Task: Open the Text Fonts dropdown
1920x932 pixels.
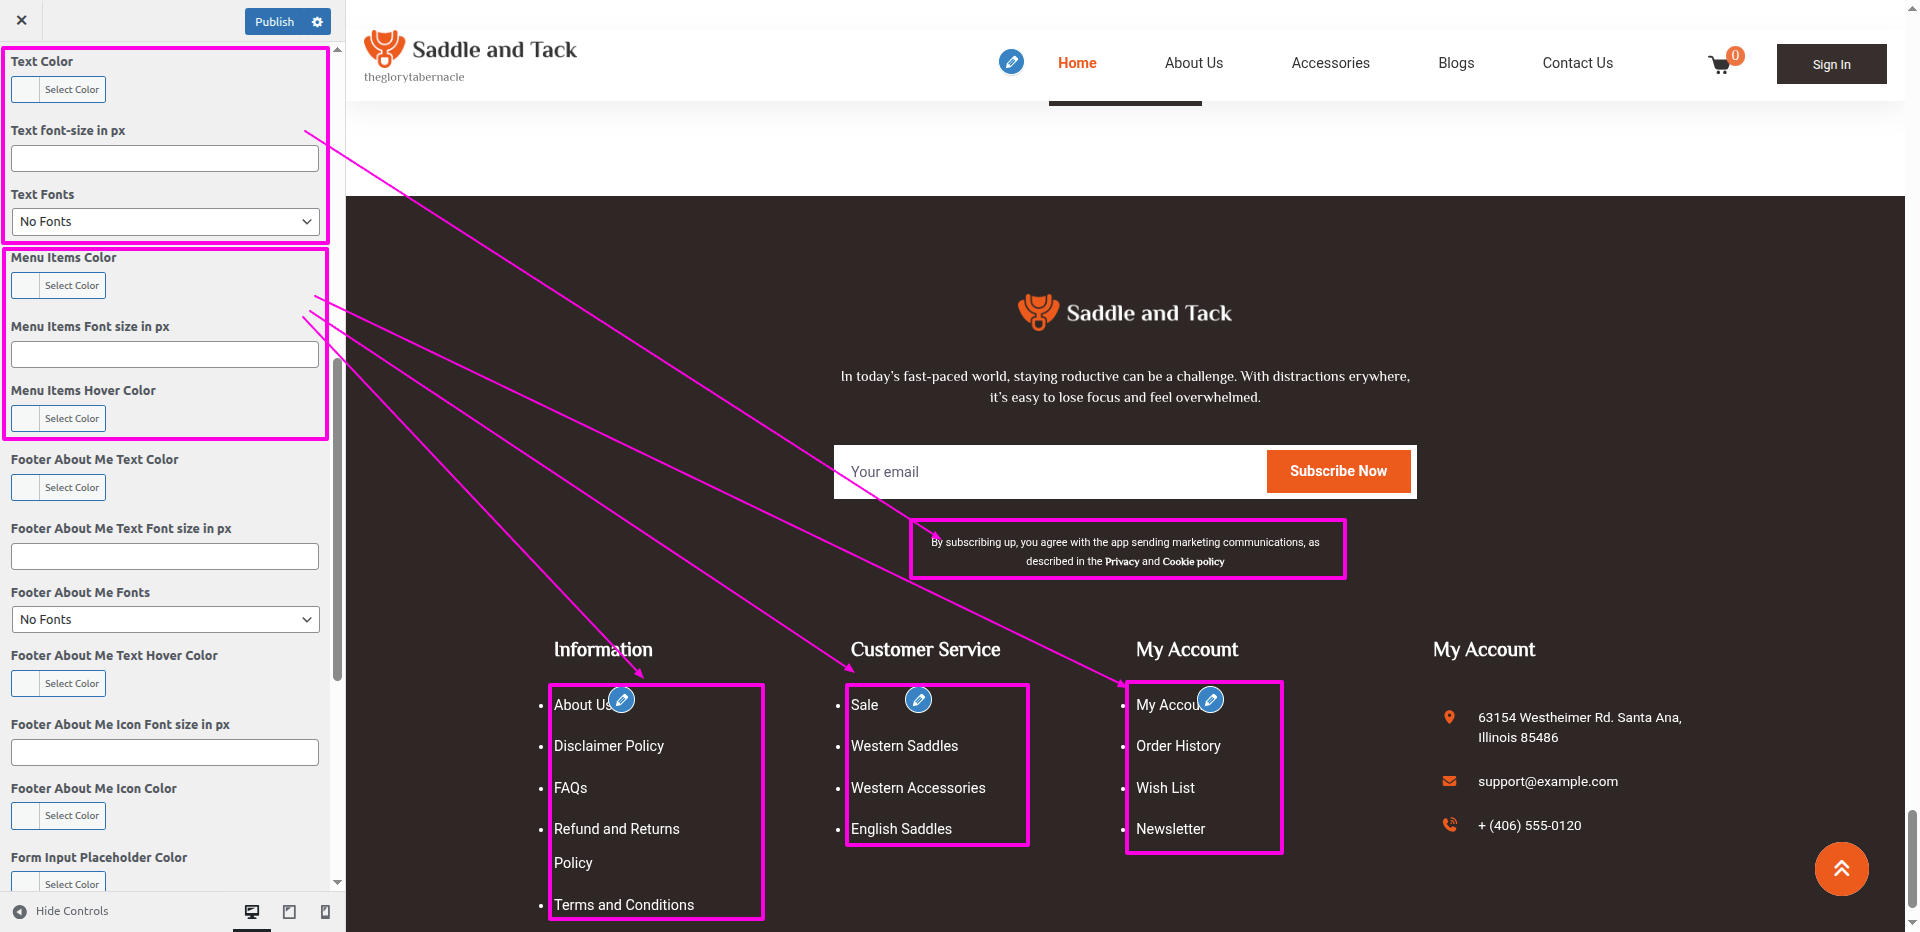Action: pyautogui.click(x=165, y=222)
